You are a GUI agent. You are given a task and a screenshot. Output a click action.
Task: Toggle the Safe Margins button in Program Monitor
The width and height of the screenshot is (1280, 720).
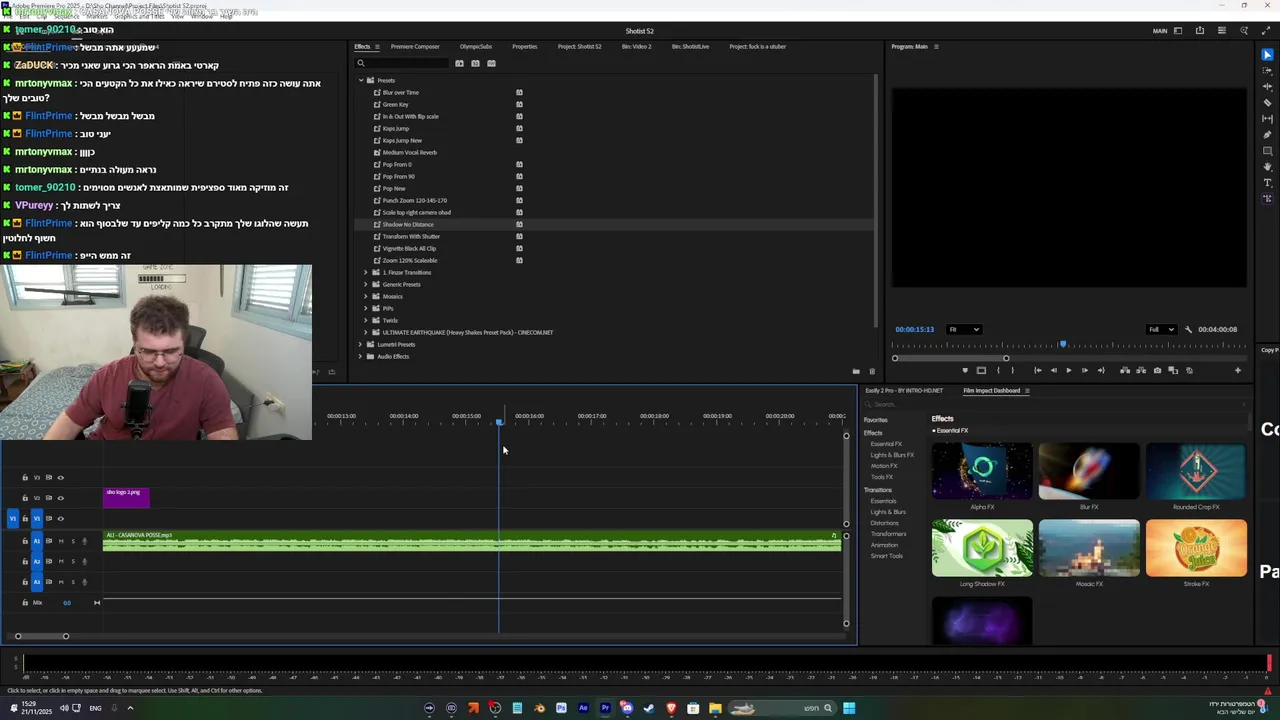click(981, 370)
